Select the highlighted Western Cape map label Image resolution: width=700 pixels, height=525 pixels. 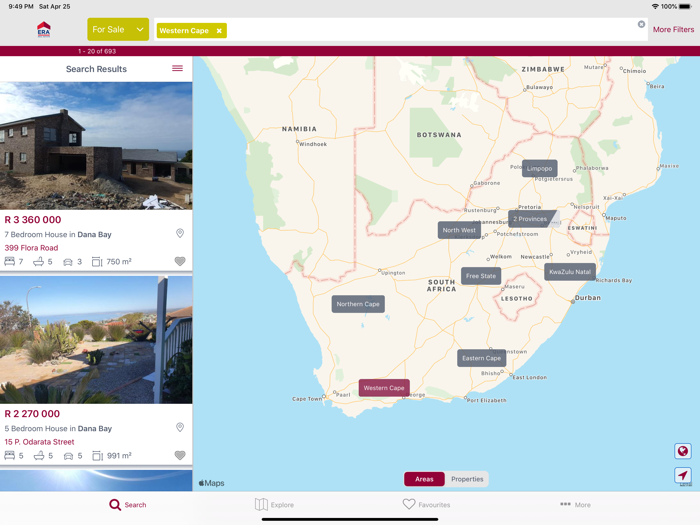pos(384,388)
